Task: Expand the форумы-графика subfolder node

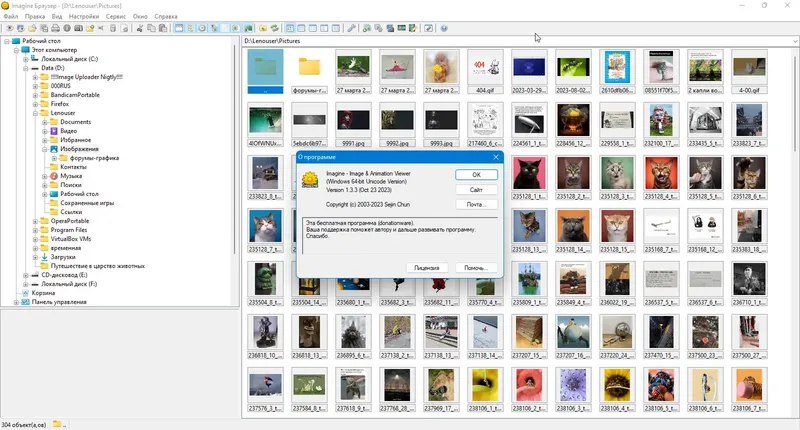Action: (x=55, y=158)
